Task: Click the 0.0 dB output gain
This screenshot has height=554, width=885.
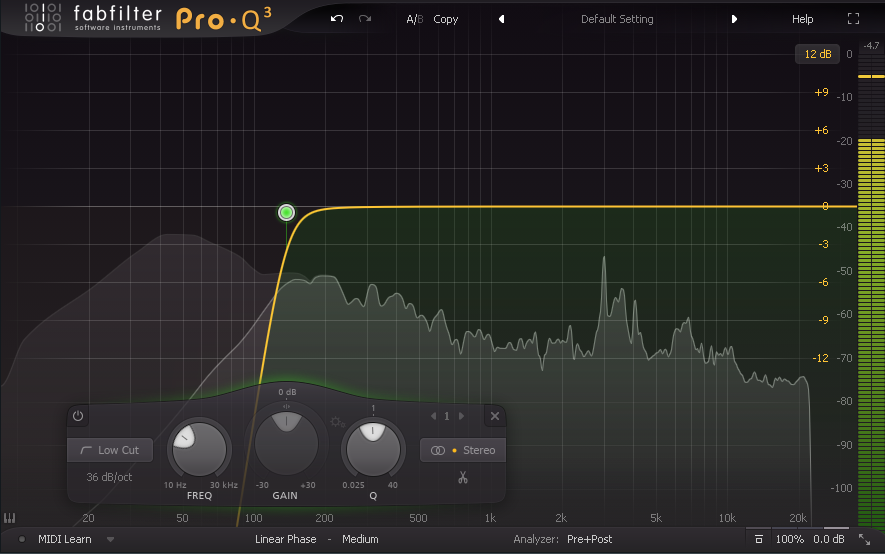Action: coord(829,539)
